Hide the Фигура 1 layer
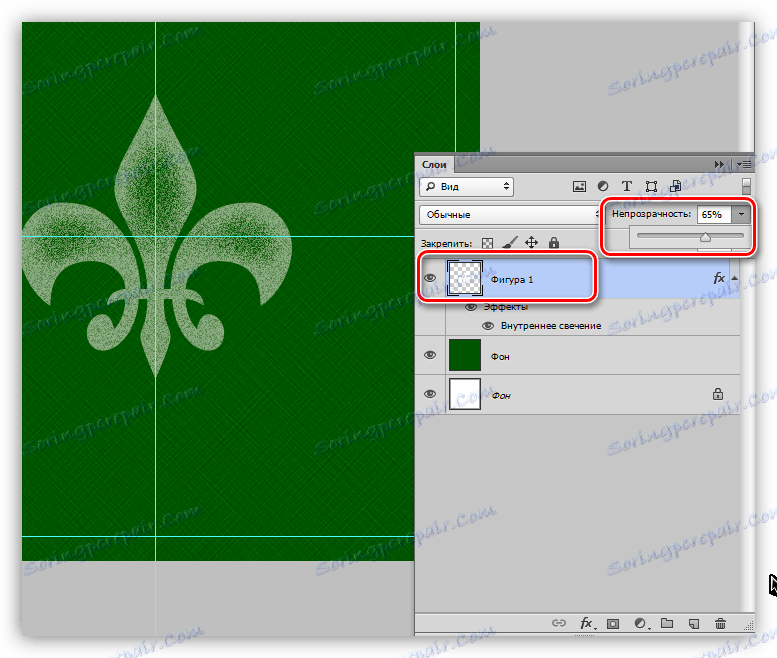The image size is (777, 658). tap(430, 278)
